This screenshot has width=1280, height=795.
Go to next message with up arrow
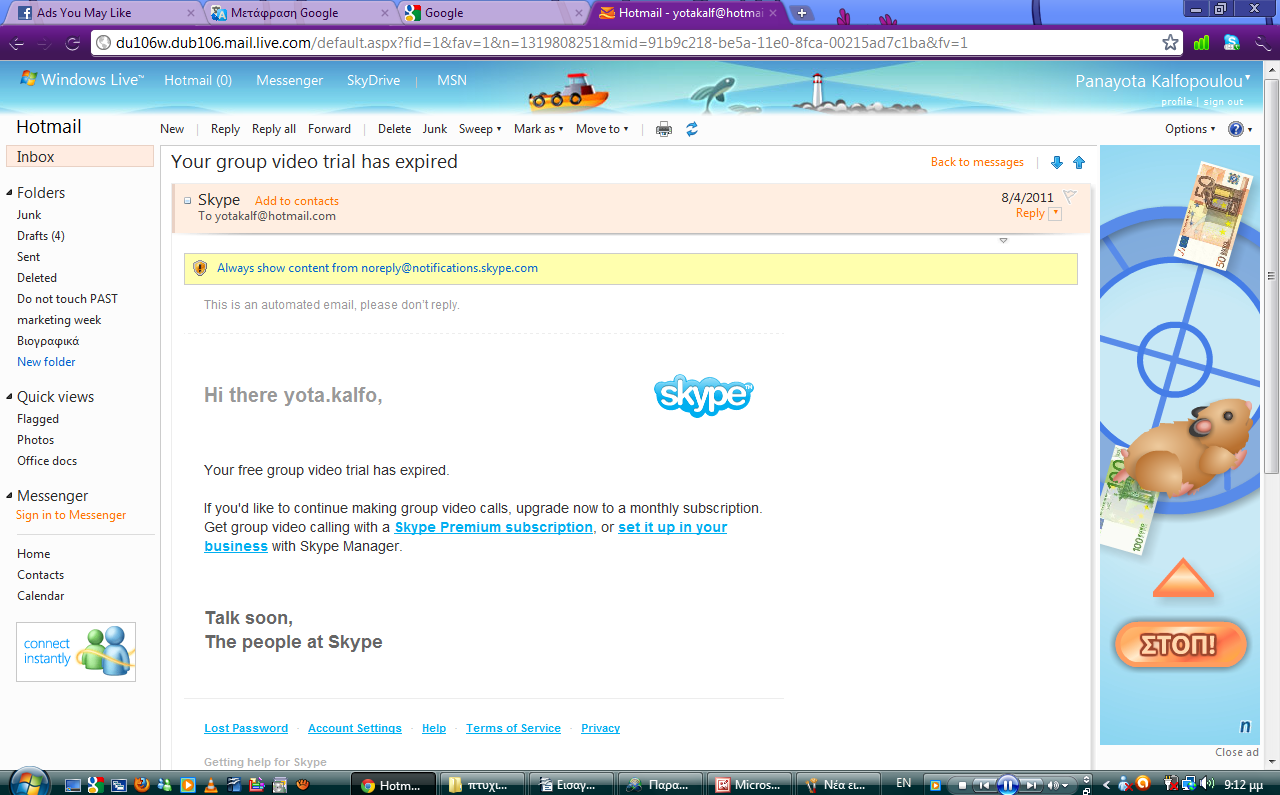(x=1079, y=162)
